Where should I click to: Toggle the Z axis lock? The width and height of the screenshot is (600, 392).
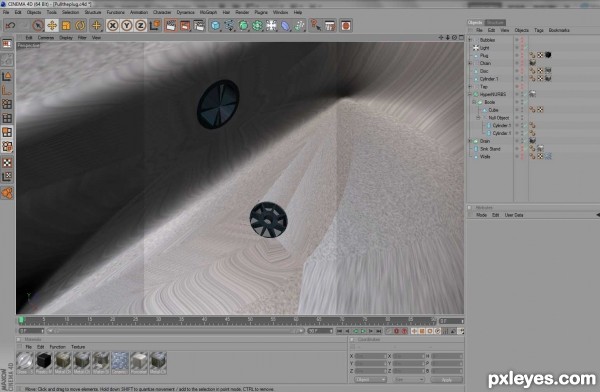pyautogui.click(x=140, y=26)
